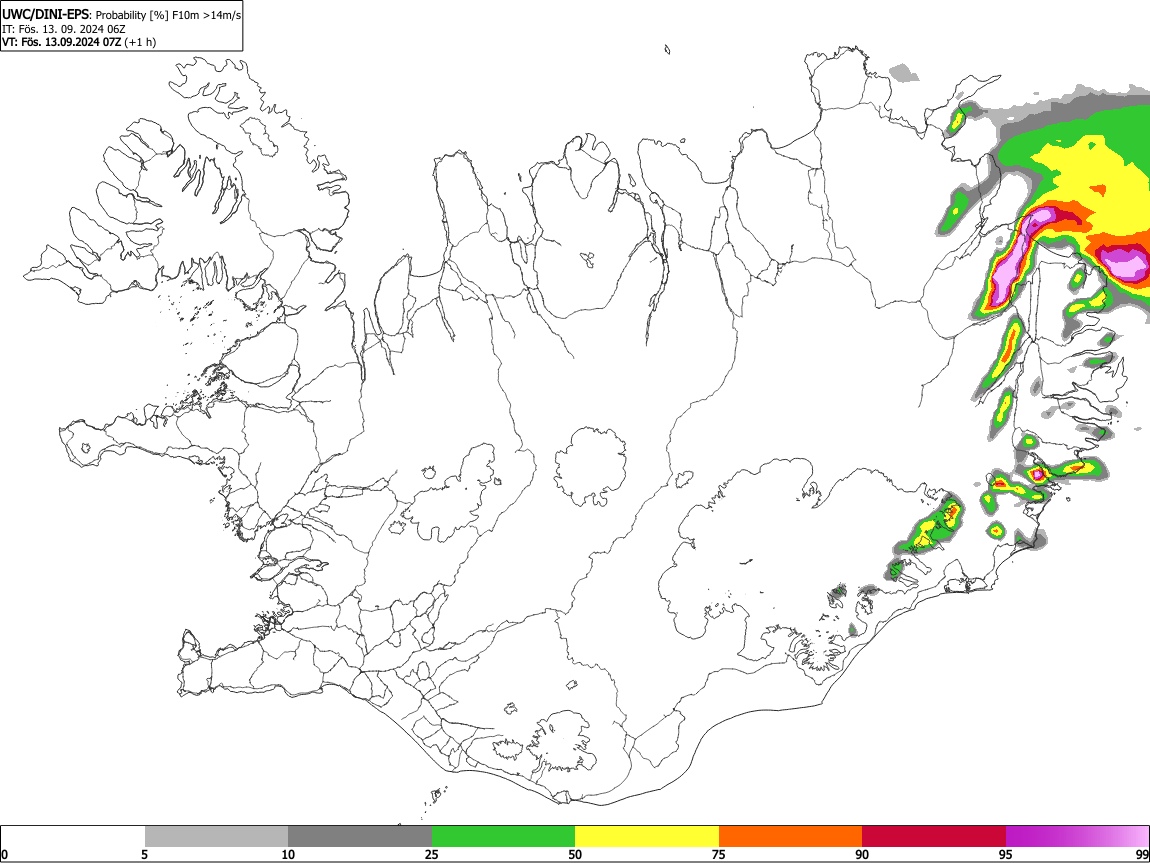Click the yellow 50-75% legend swatch
The height and width of the screenshot is (863, 1150).
[x=647, y=837]
